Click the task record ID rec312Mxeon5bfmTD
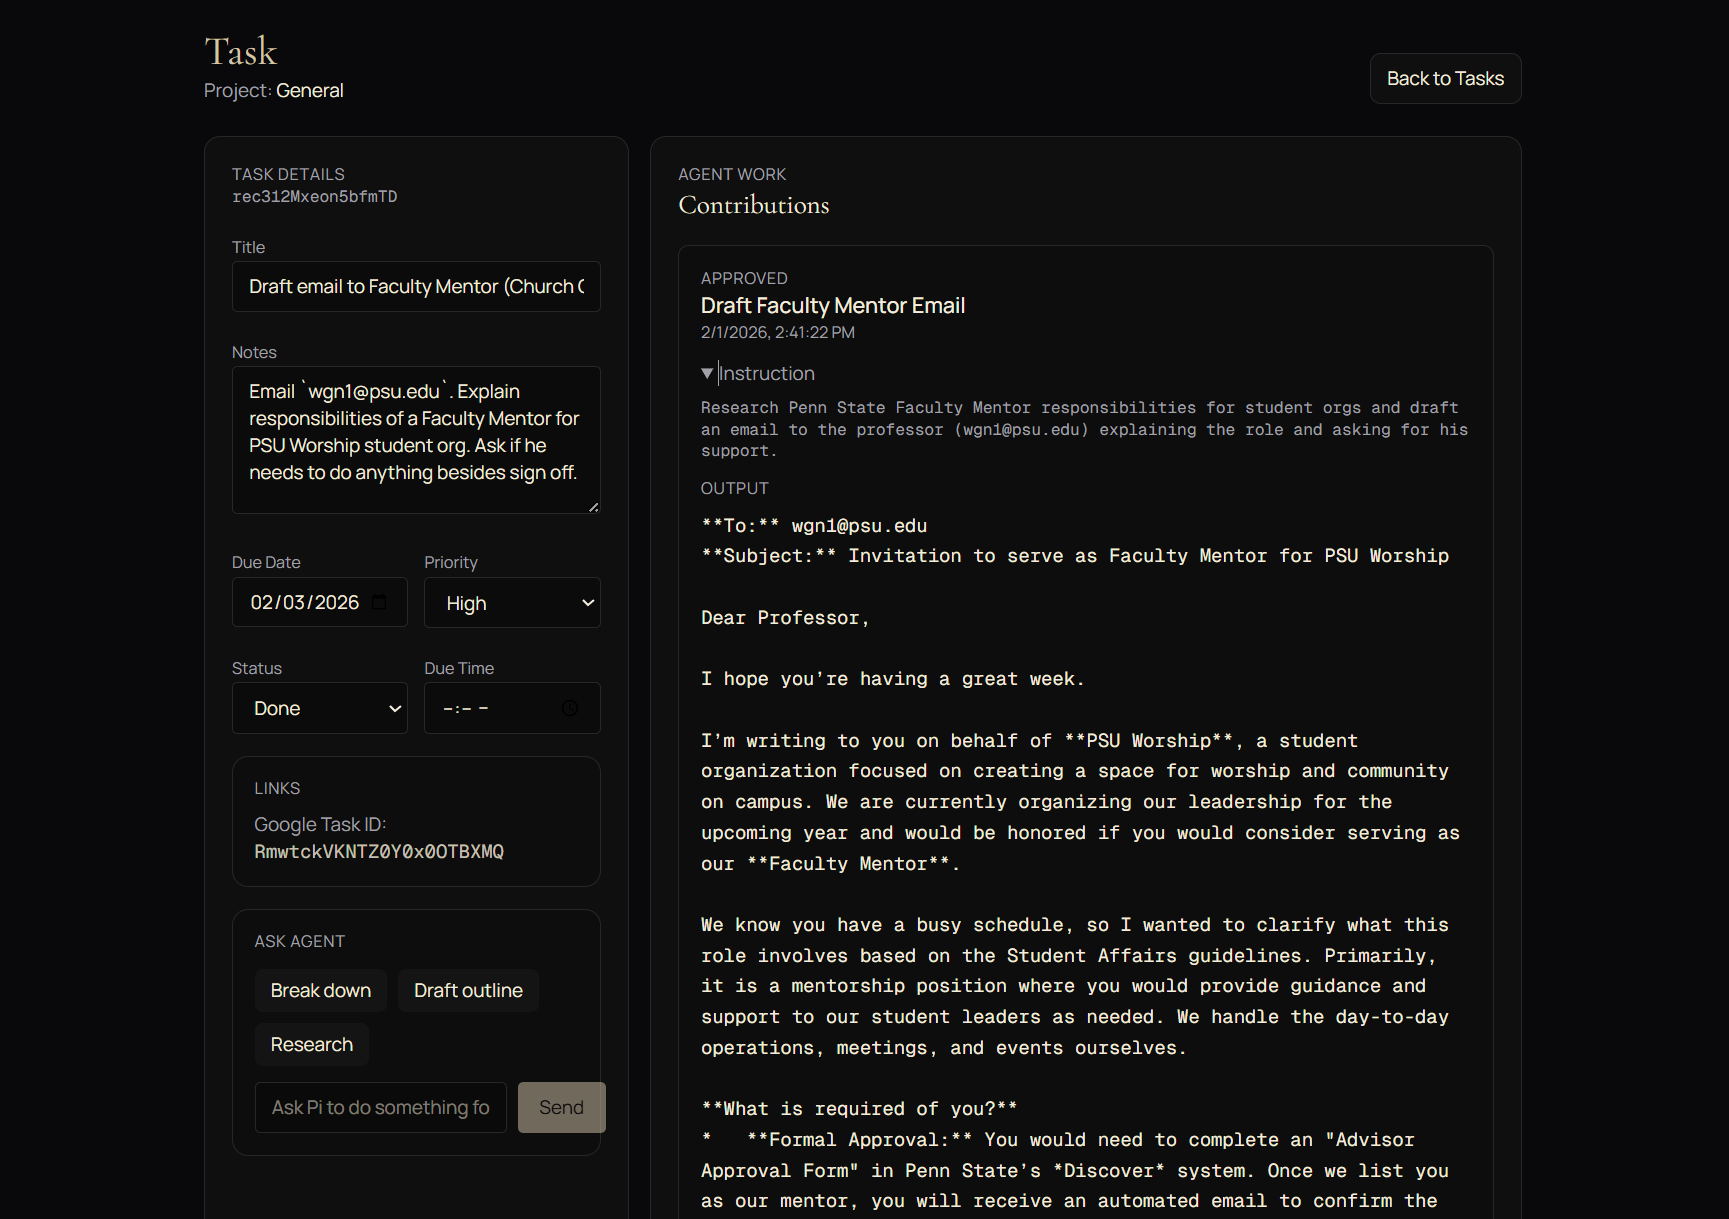 point(315,197)
